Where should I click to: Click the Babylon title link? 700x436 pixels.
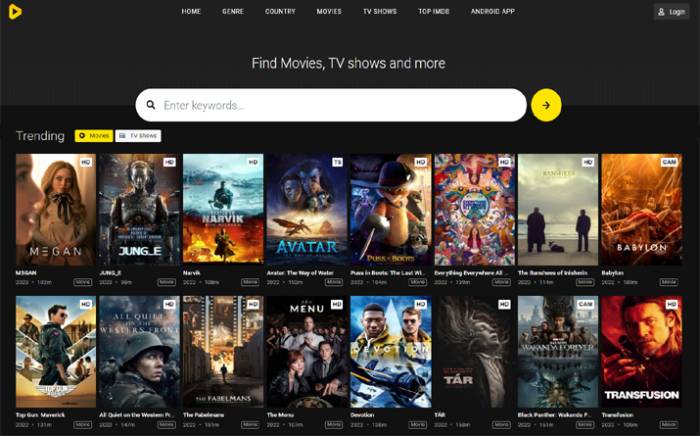[x=612, y=273]
